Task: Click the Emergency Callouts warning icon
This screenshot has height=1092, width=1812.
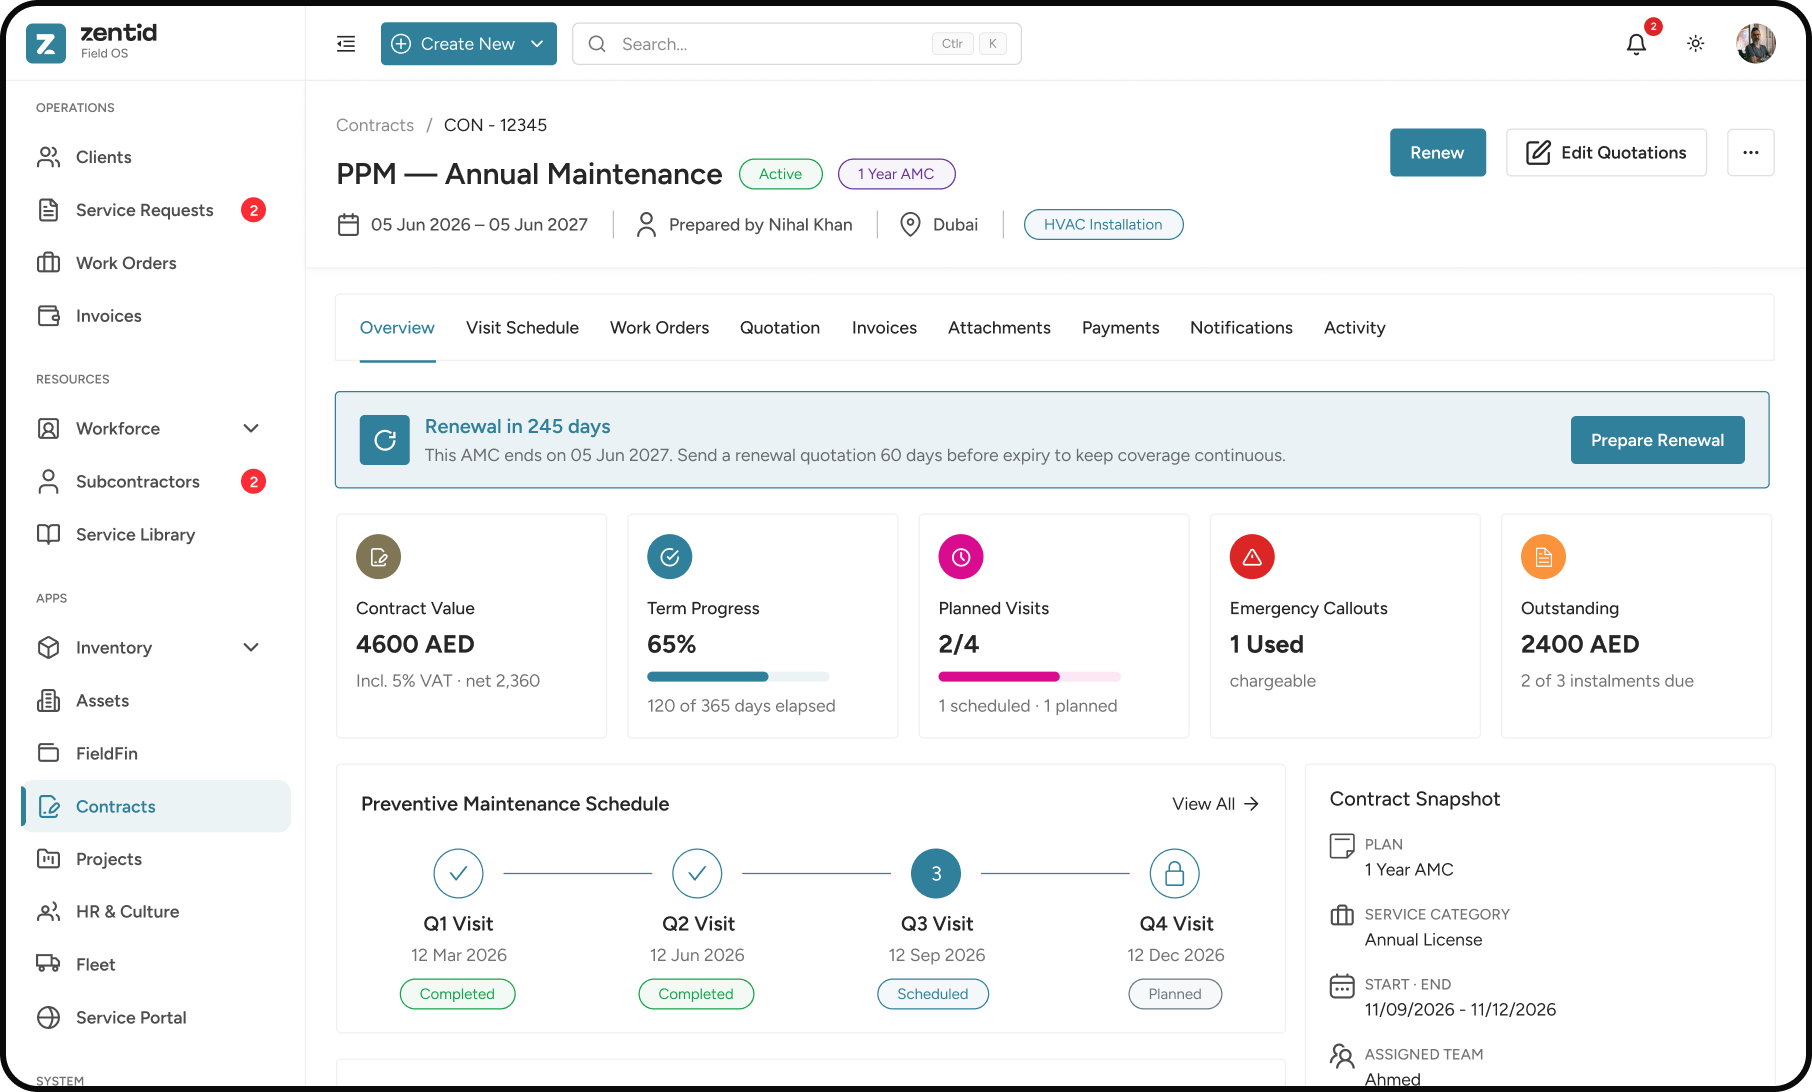Action: 1252,557
